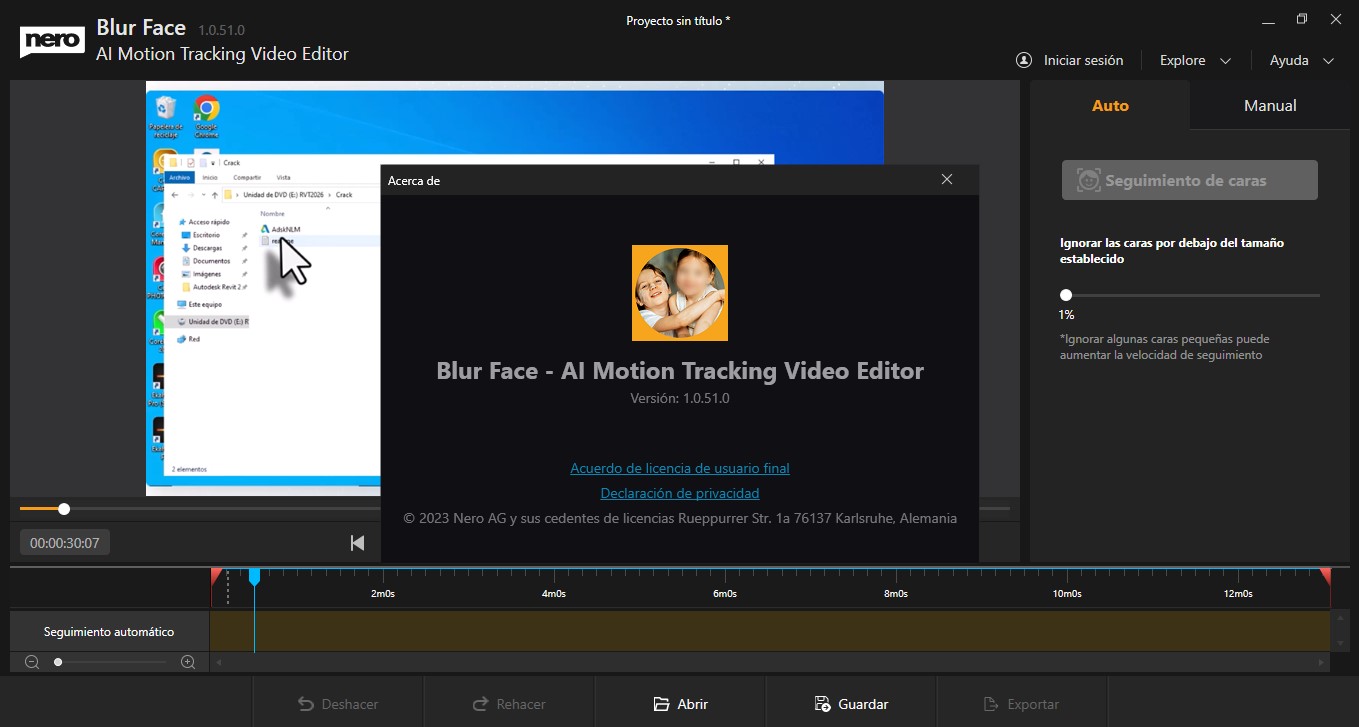Open the Declaración de privacidad link

[679, 493]
